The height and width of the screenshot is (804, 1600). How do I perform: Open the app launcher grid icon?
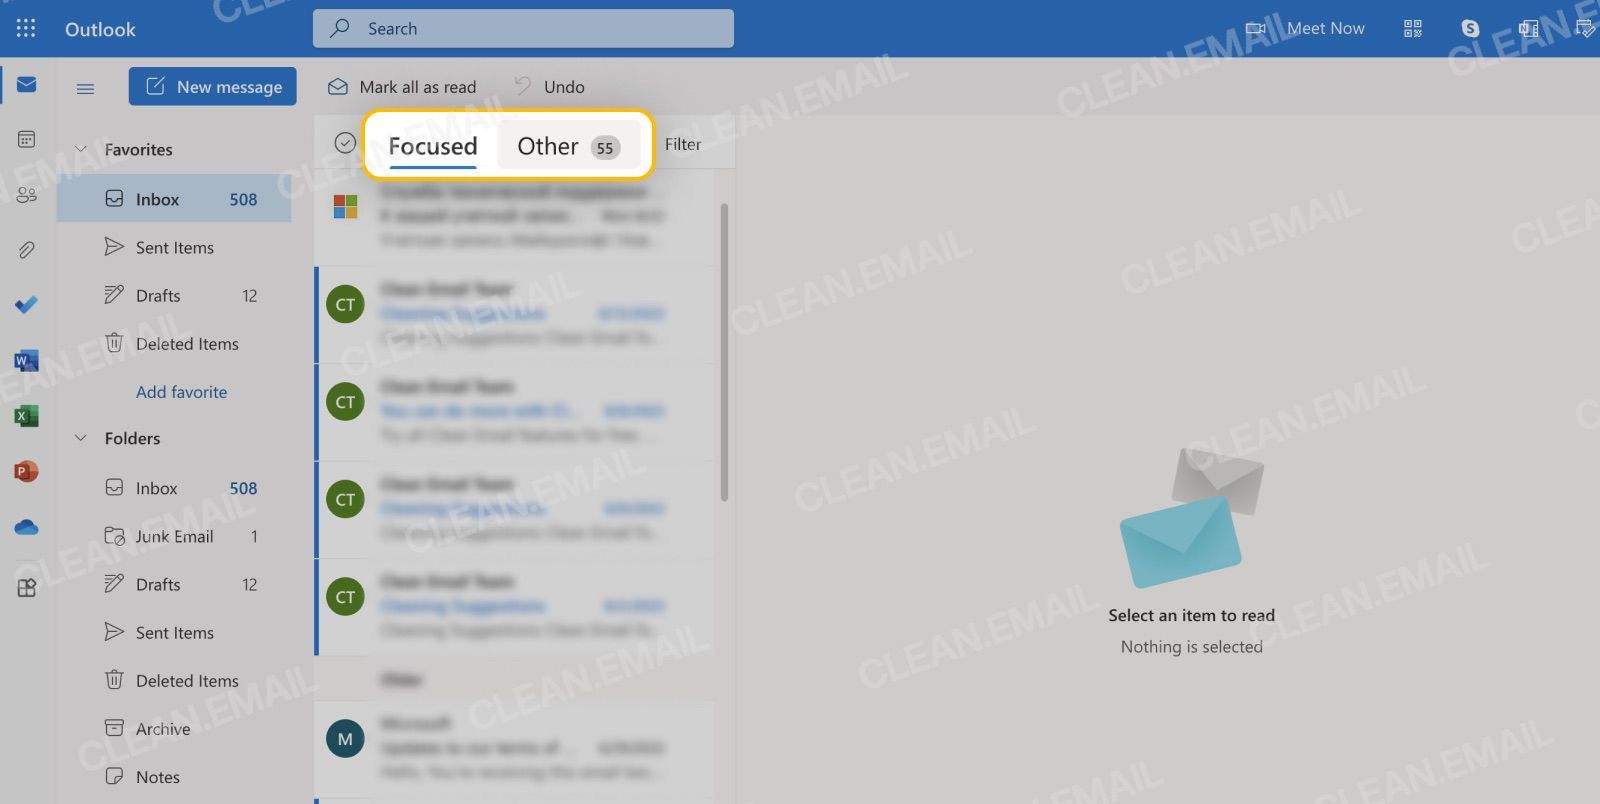click(26, 28)
